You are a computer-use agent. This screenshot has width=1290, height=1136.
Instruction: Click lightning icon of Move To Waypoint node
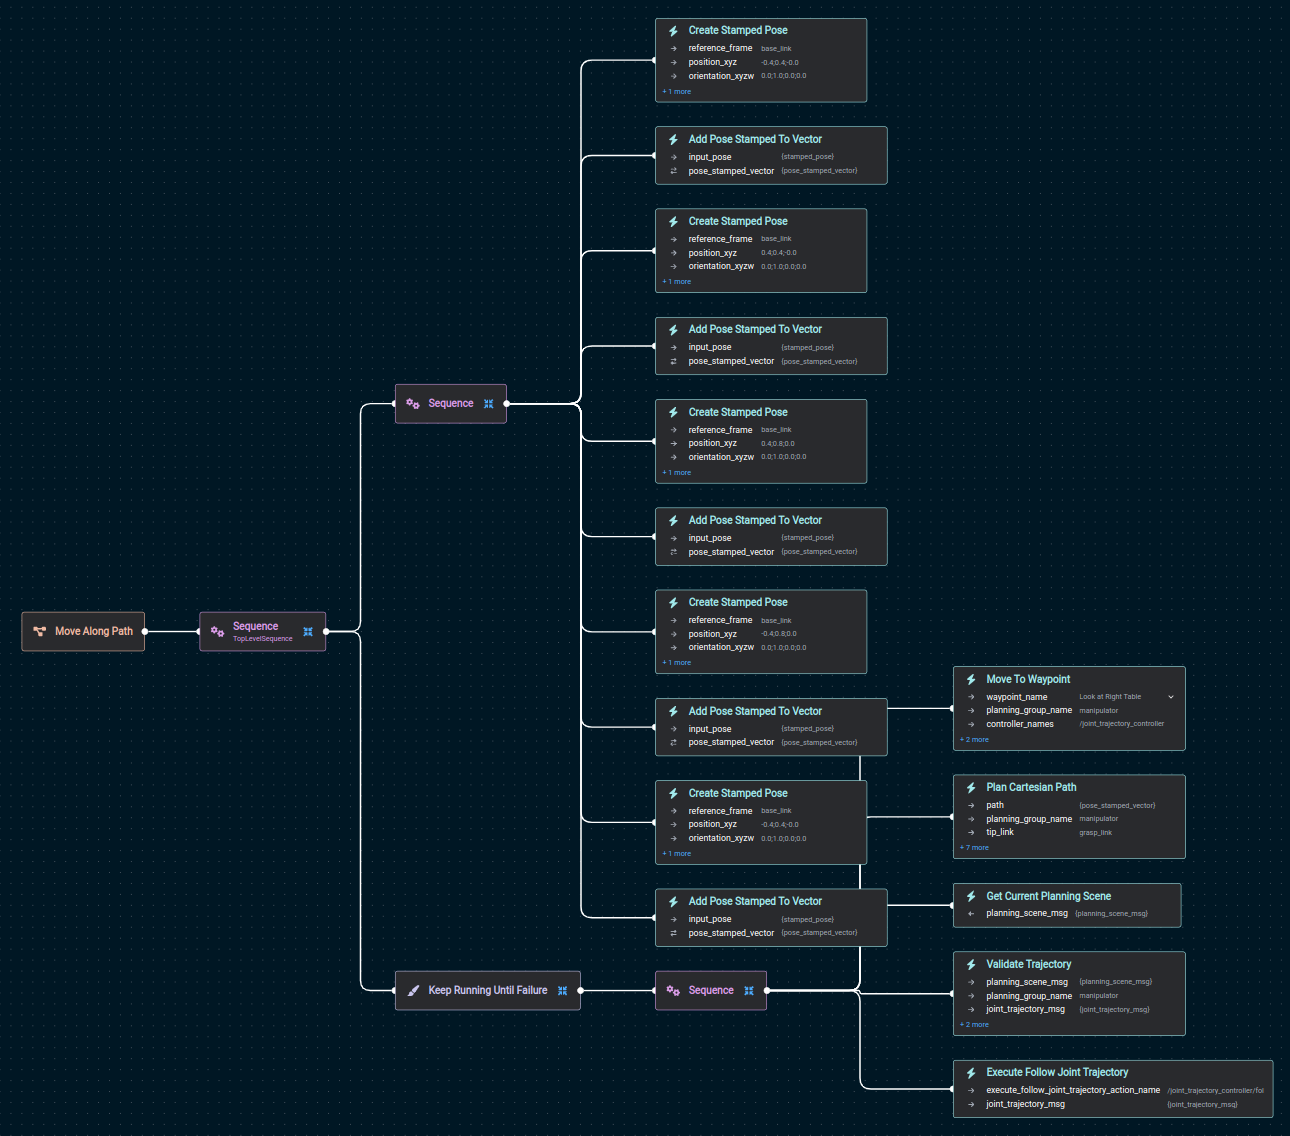click(971, 679)
